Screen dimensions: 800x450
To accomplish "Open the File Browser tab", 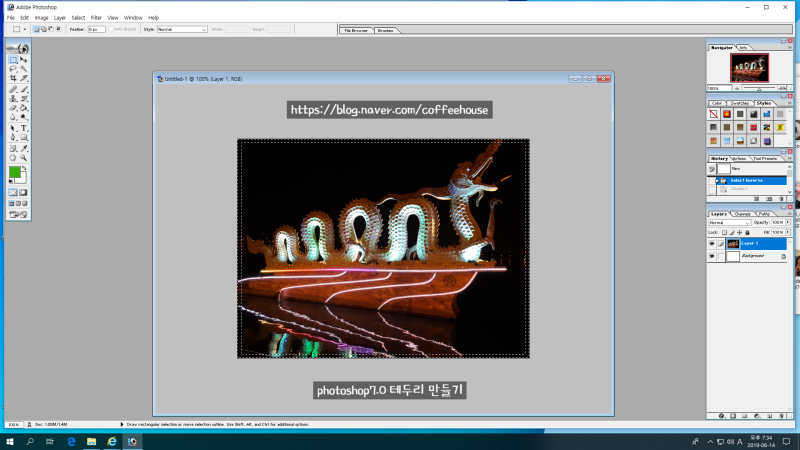I will click(x=356, y=31).
